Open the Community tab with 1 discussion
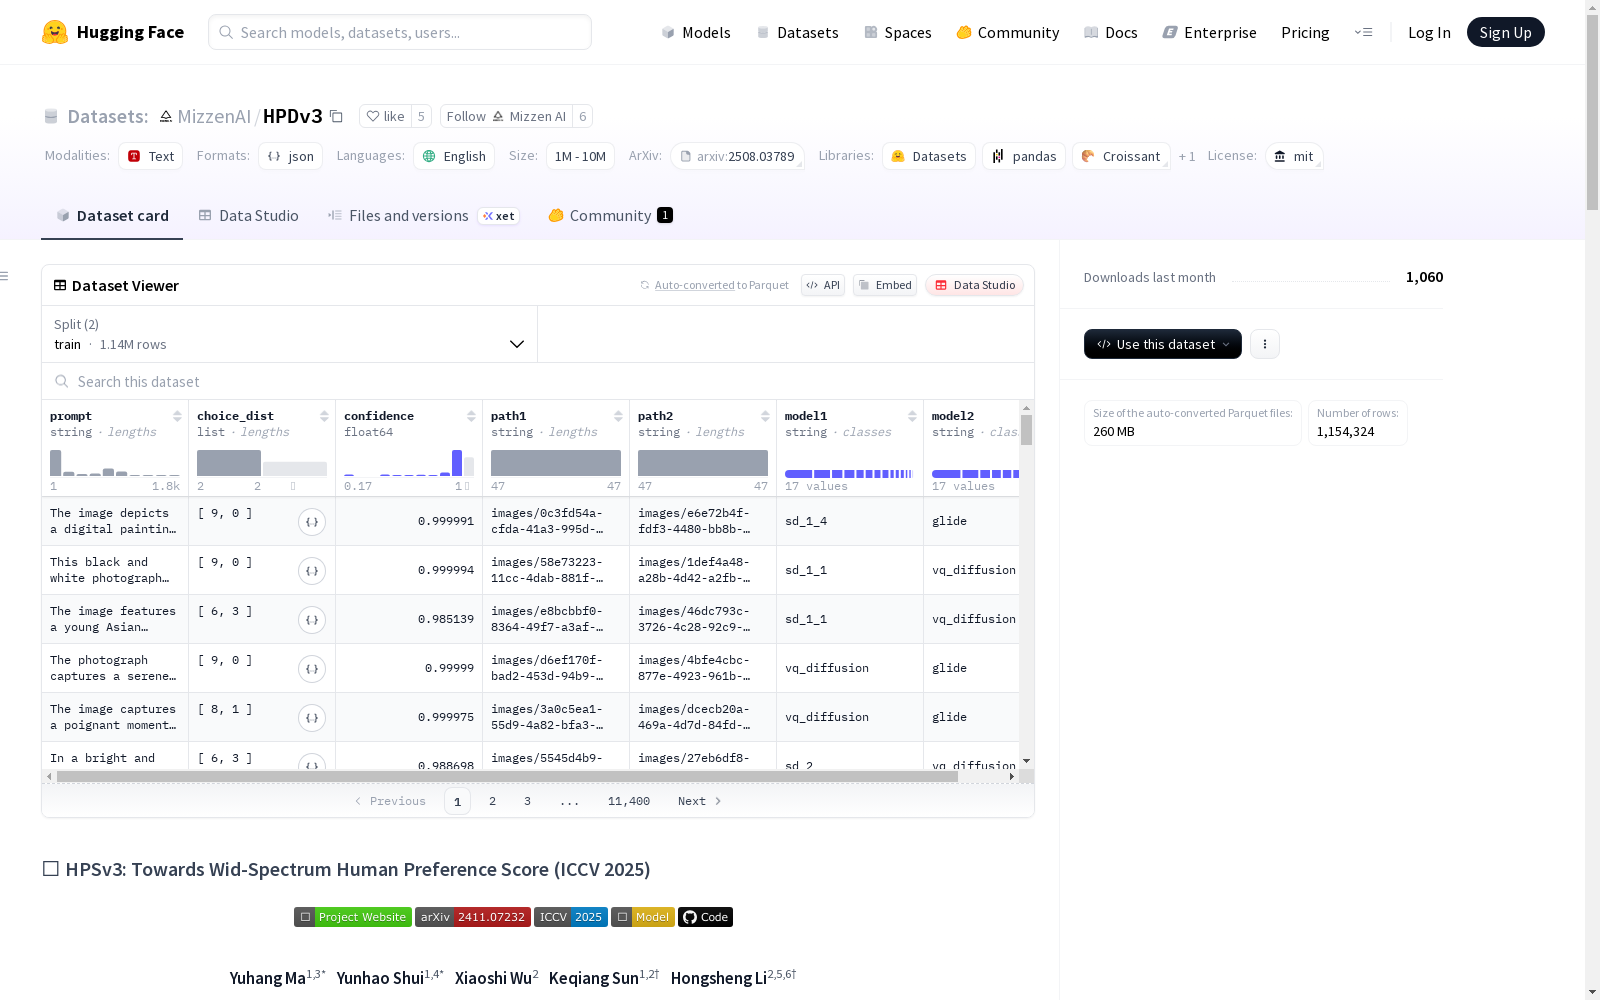 click(x=610, y=216)
